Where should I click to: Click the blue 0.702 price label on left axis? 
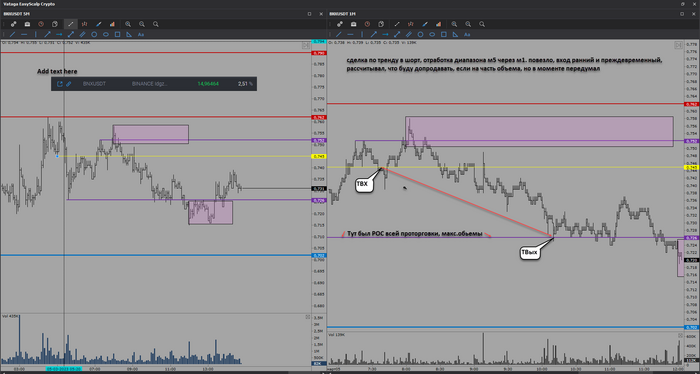tap(320, 256)
